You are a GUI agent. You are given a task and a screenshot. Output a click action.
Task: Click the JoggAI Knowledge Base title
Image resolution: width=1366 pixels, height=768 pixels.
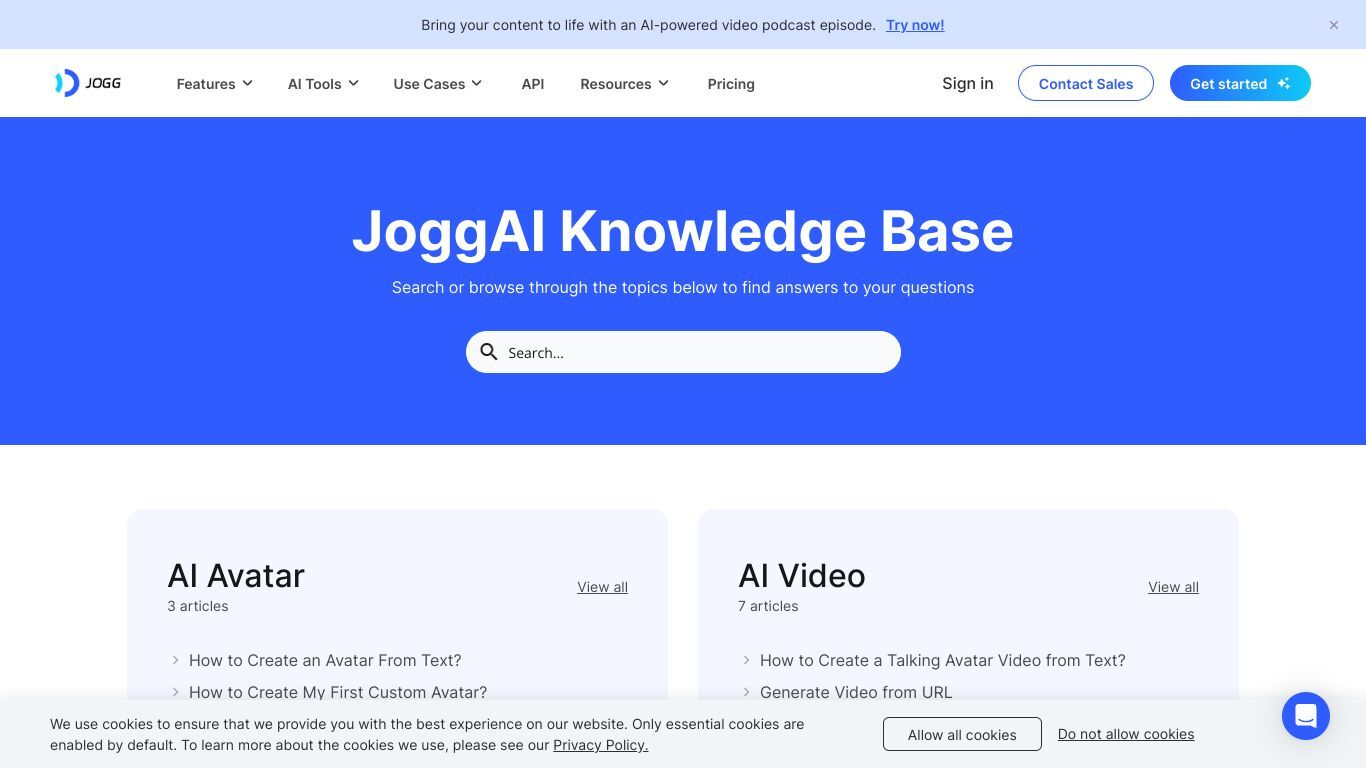tap(683, 231)
